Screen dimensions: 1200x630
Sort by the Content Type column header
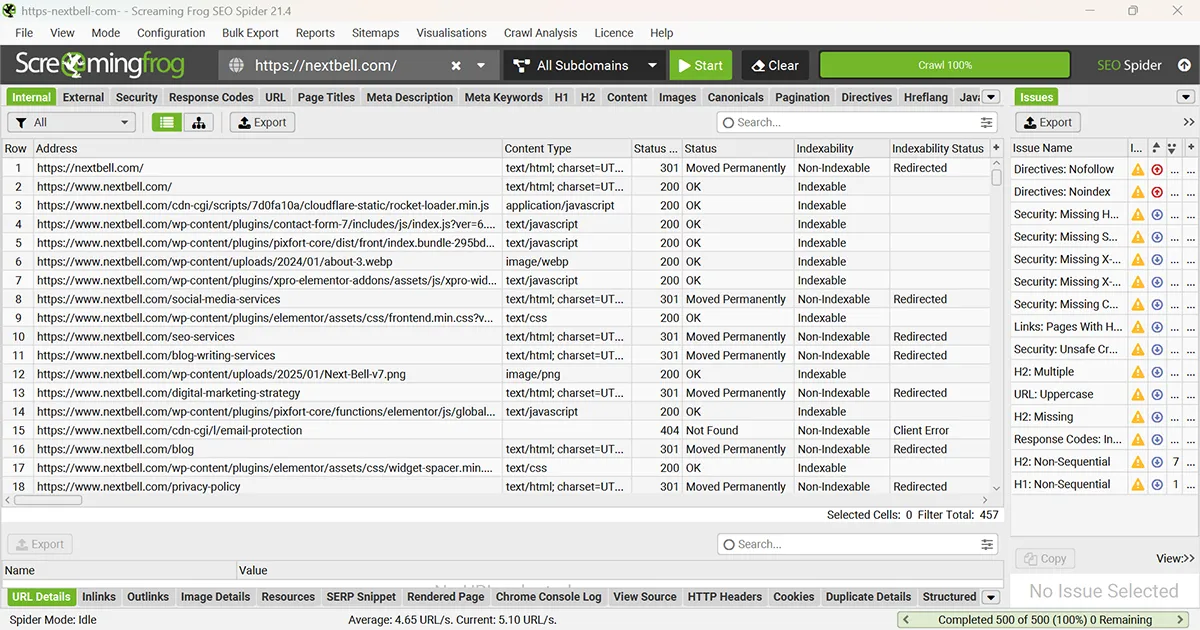point(566,148)
